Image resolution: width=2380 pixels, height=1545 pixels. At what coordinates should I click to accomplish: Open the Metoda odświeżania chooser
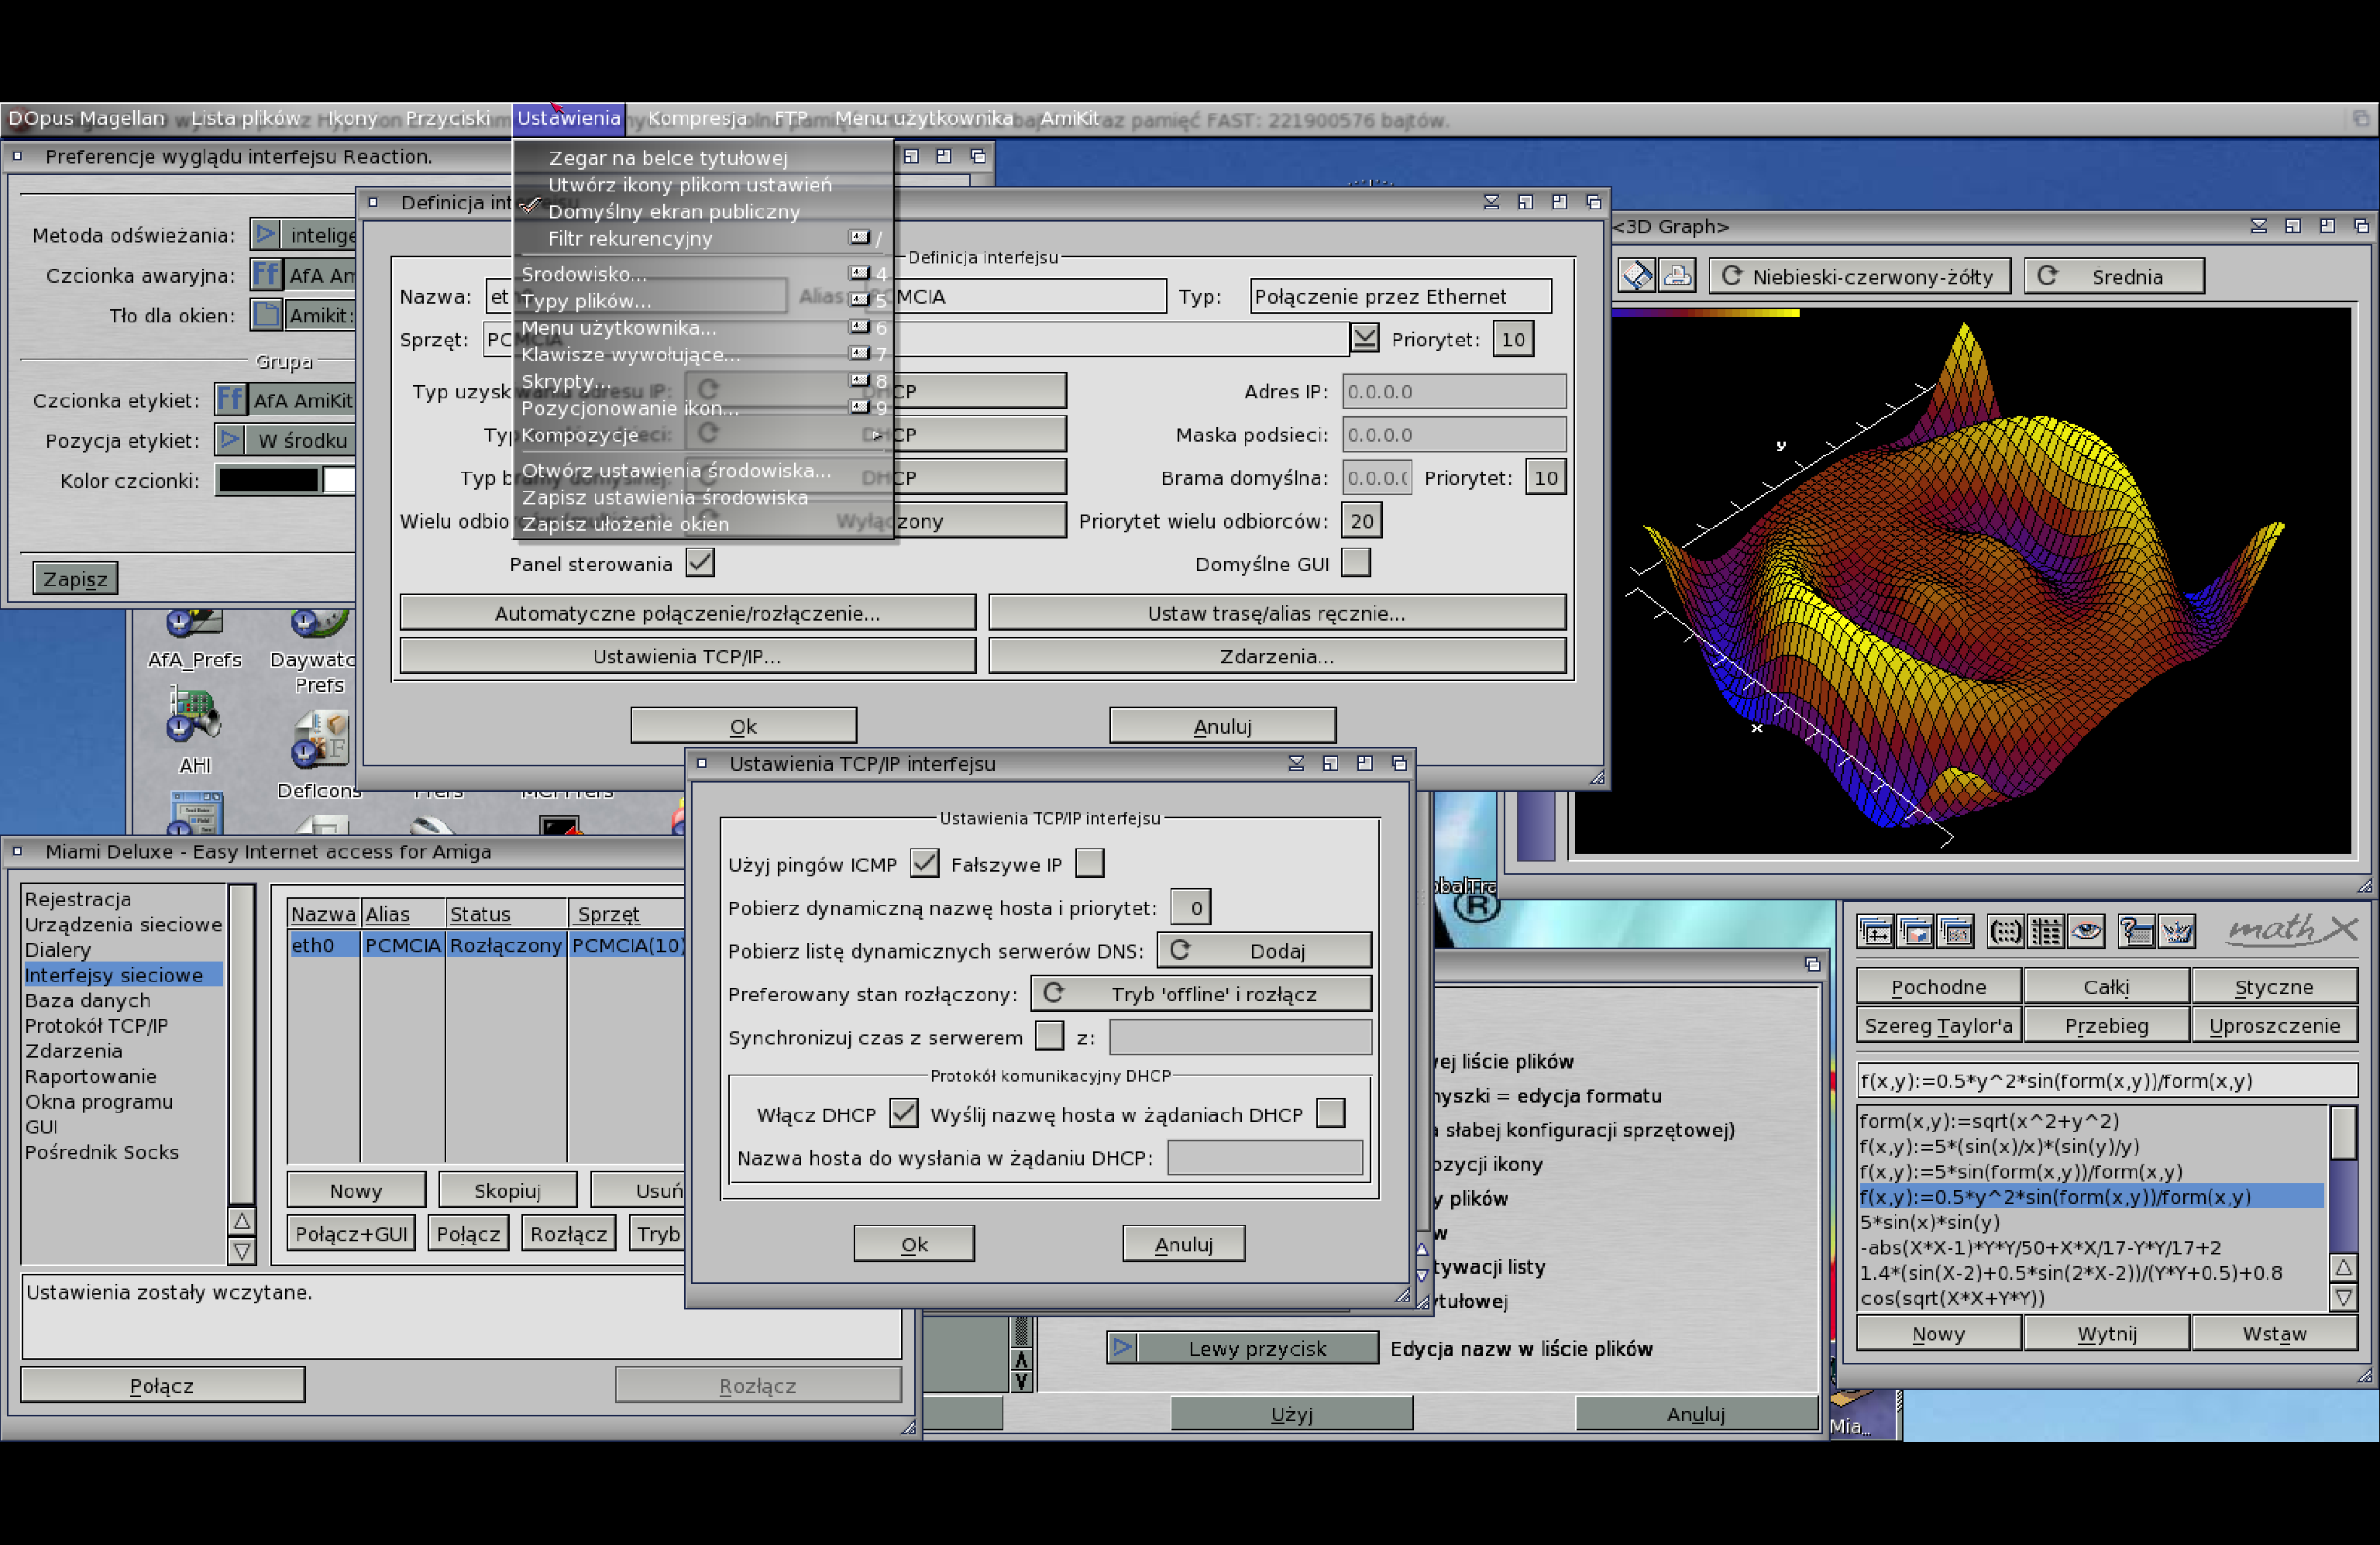click(303, 235)
